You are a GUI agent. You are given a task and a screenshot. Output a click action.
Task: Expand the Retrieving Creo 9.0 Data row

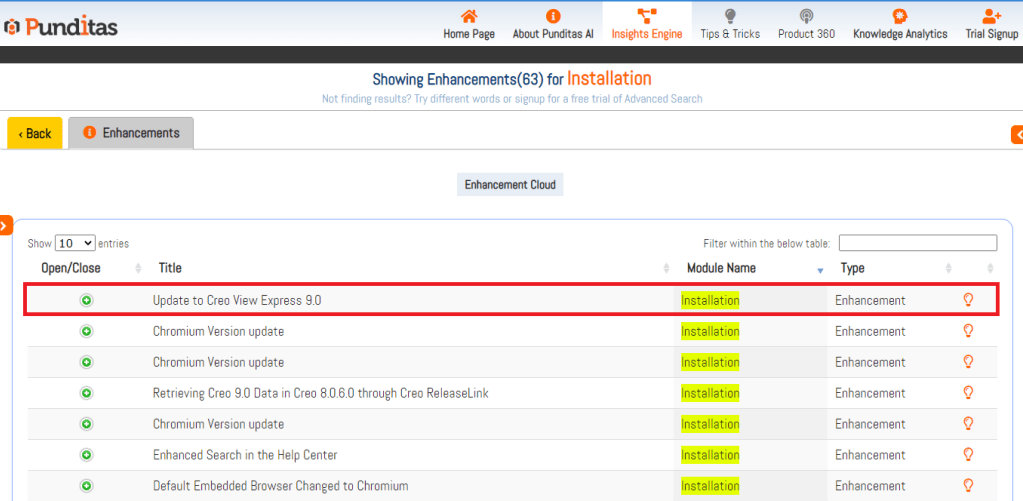click(86, 393)
